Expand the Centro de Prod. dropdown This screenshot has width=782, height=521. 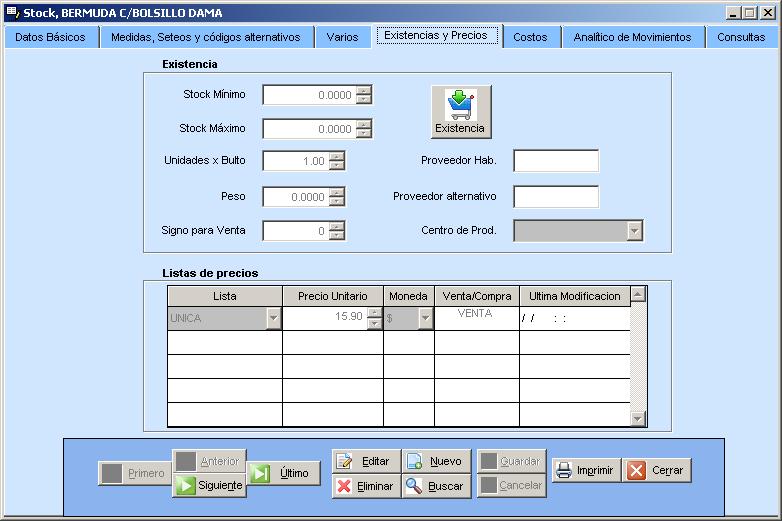(634, 231)
